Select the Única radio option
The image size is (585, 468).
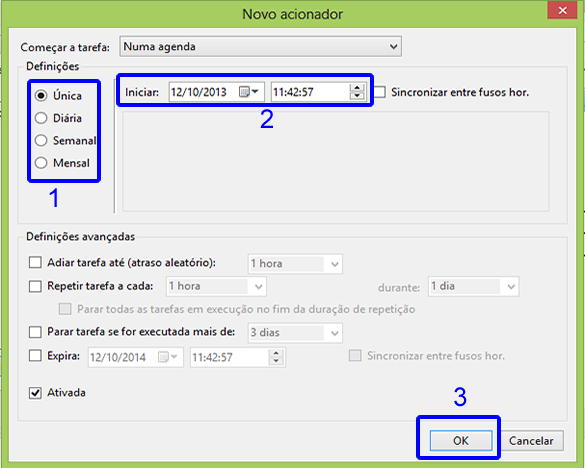coord(41,96)
